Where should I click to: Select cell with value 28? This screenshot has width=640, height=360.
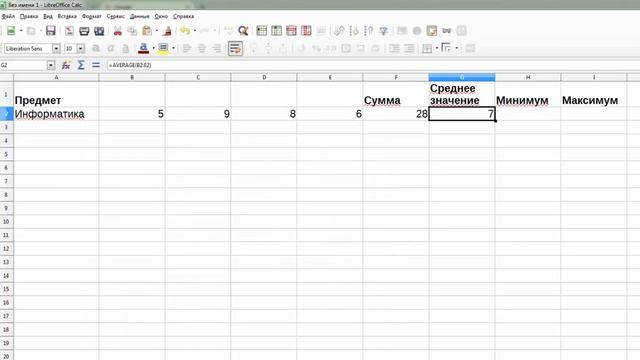coord(396,114)
